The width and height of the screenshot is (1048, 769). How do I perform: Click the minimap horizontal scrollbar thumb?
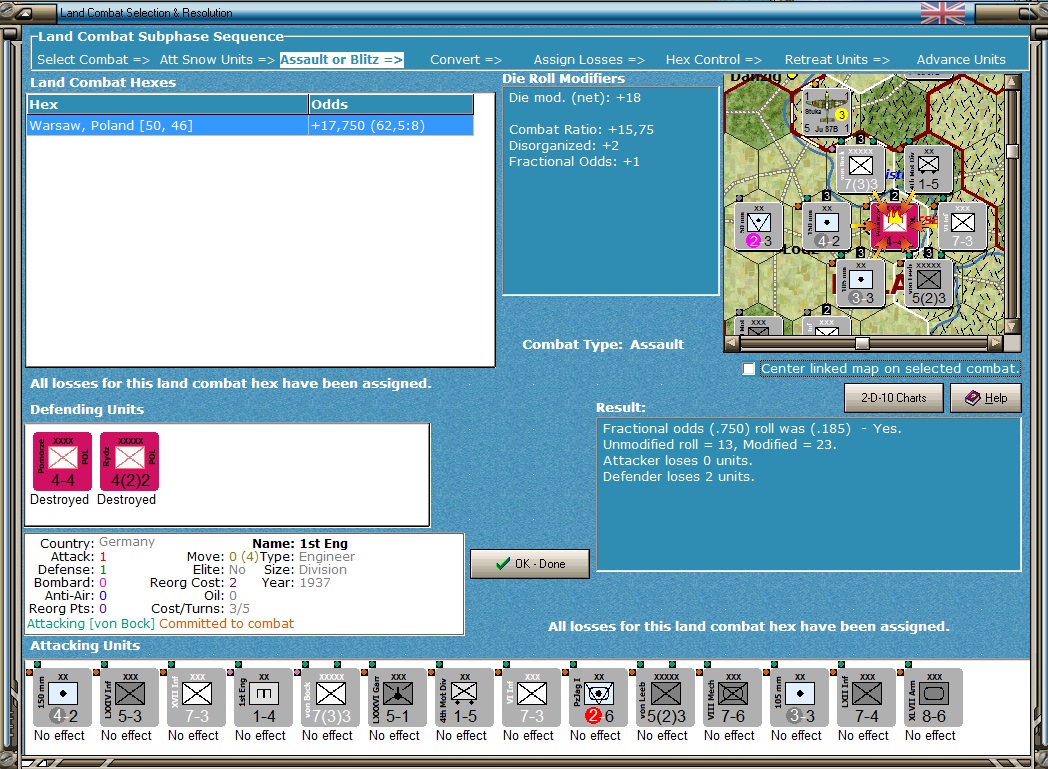coord(862,343)
